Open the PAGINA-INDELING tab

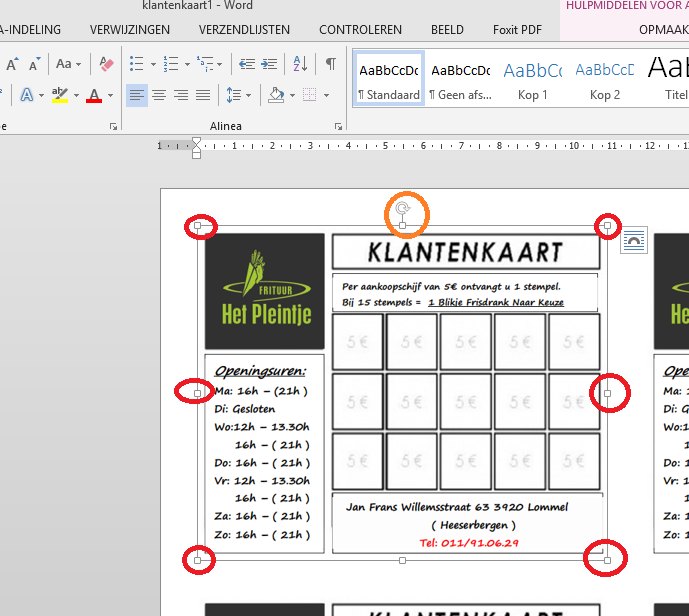tap(30, 30)
